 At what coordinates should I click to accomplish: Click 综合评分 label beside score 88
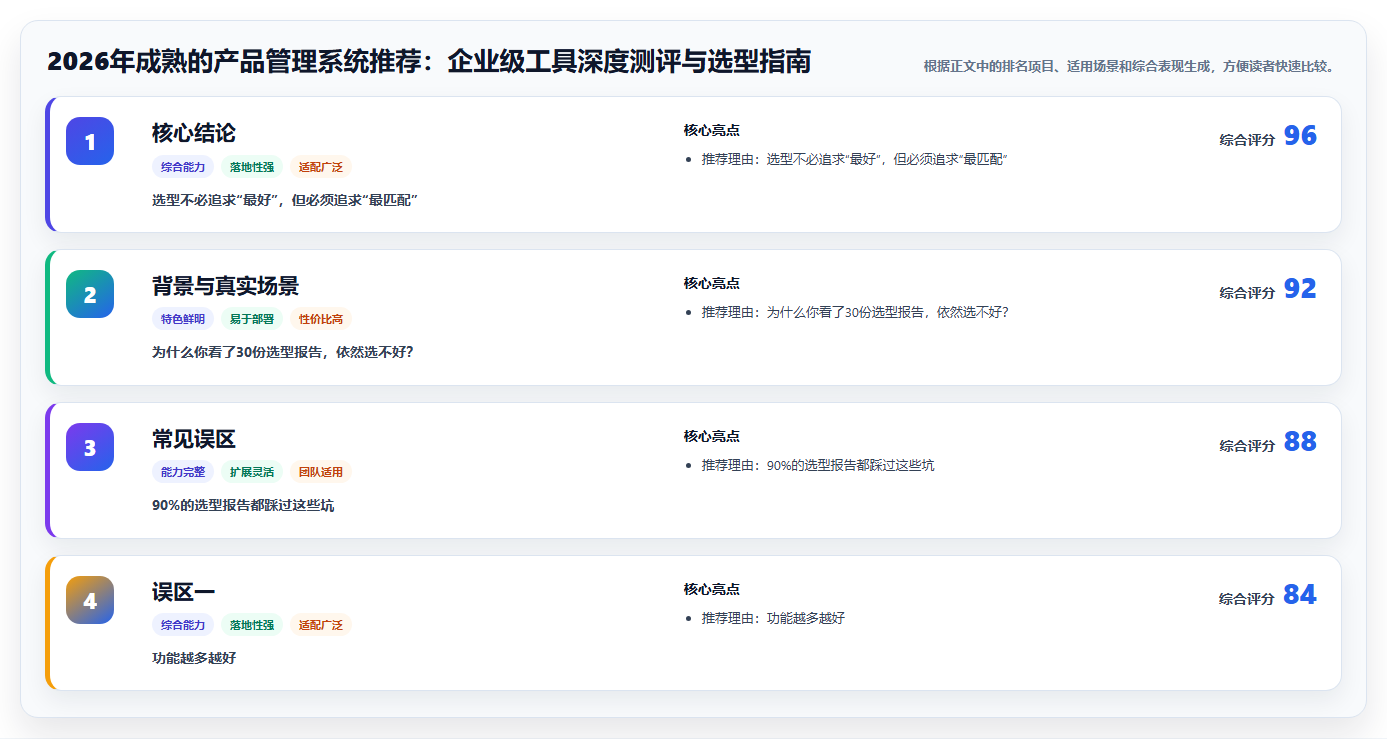click(x=1247, y=446)
